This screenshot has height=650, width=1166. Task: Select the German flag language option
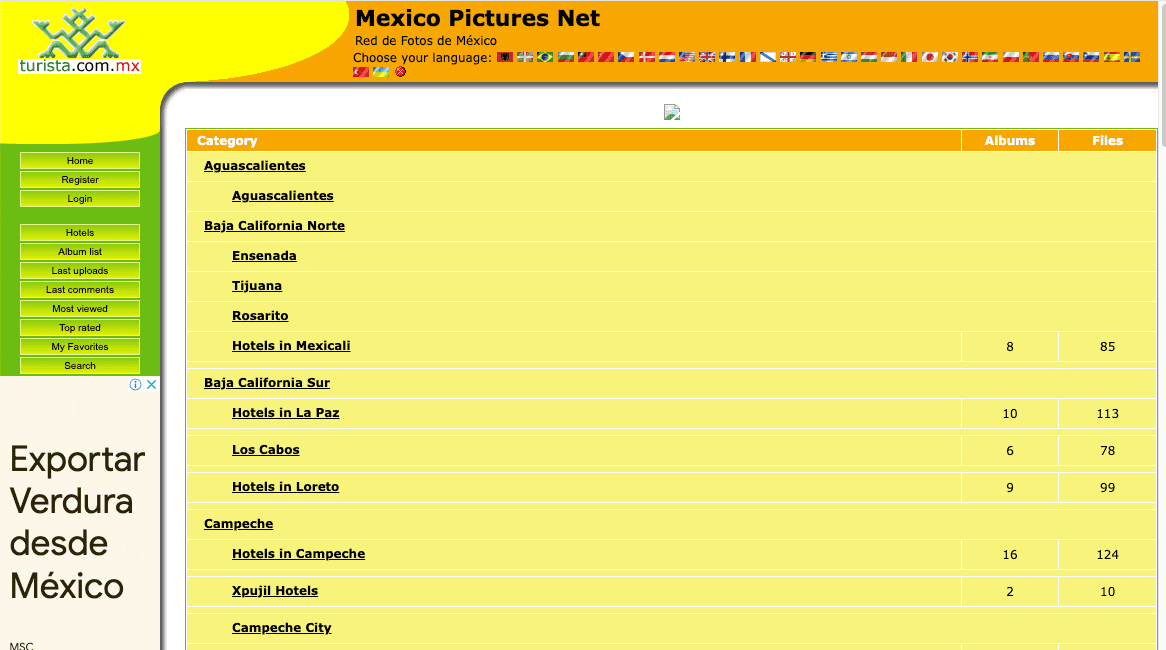[x=808, y=57]
